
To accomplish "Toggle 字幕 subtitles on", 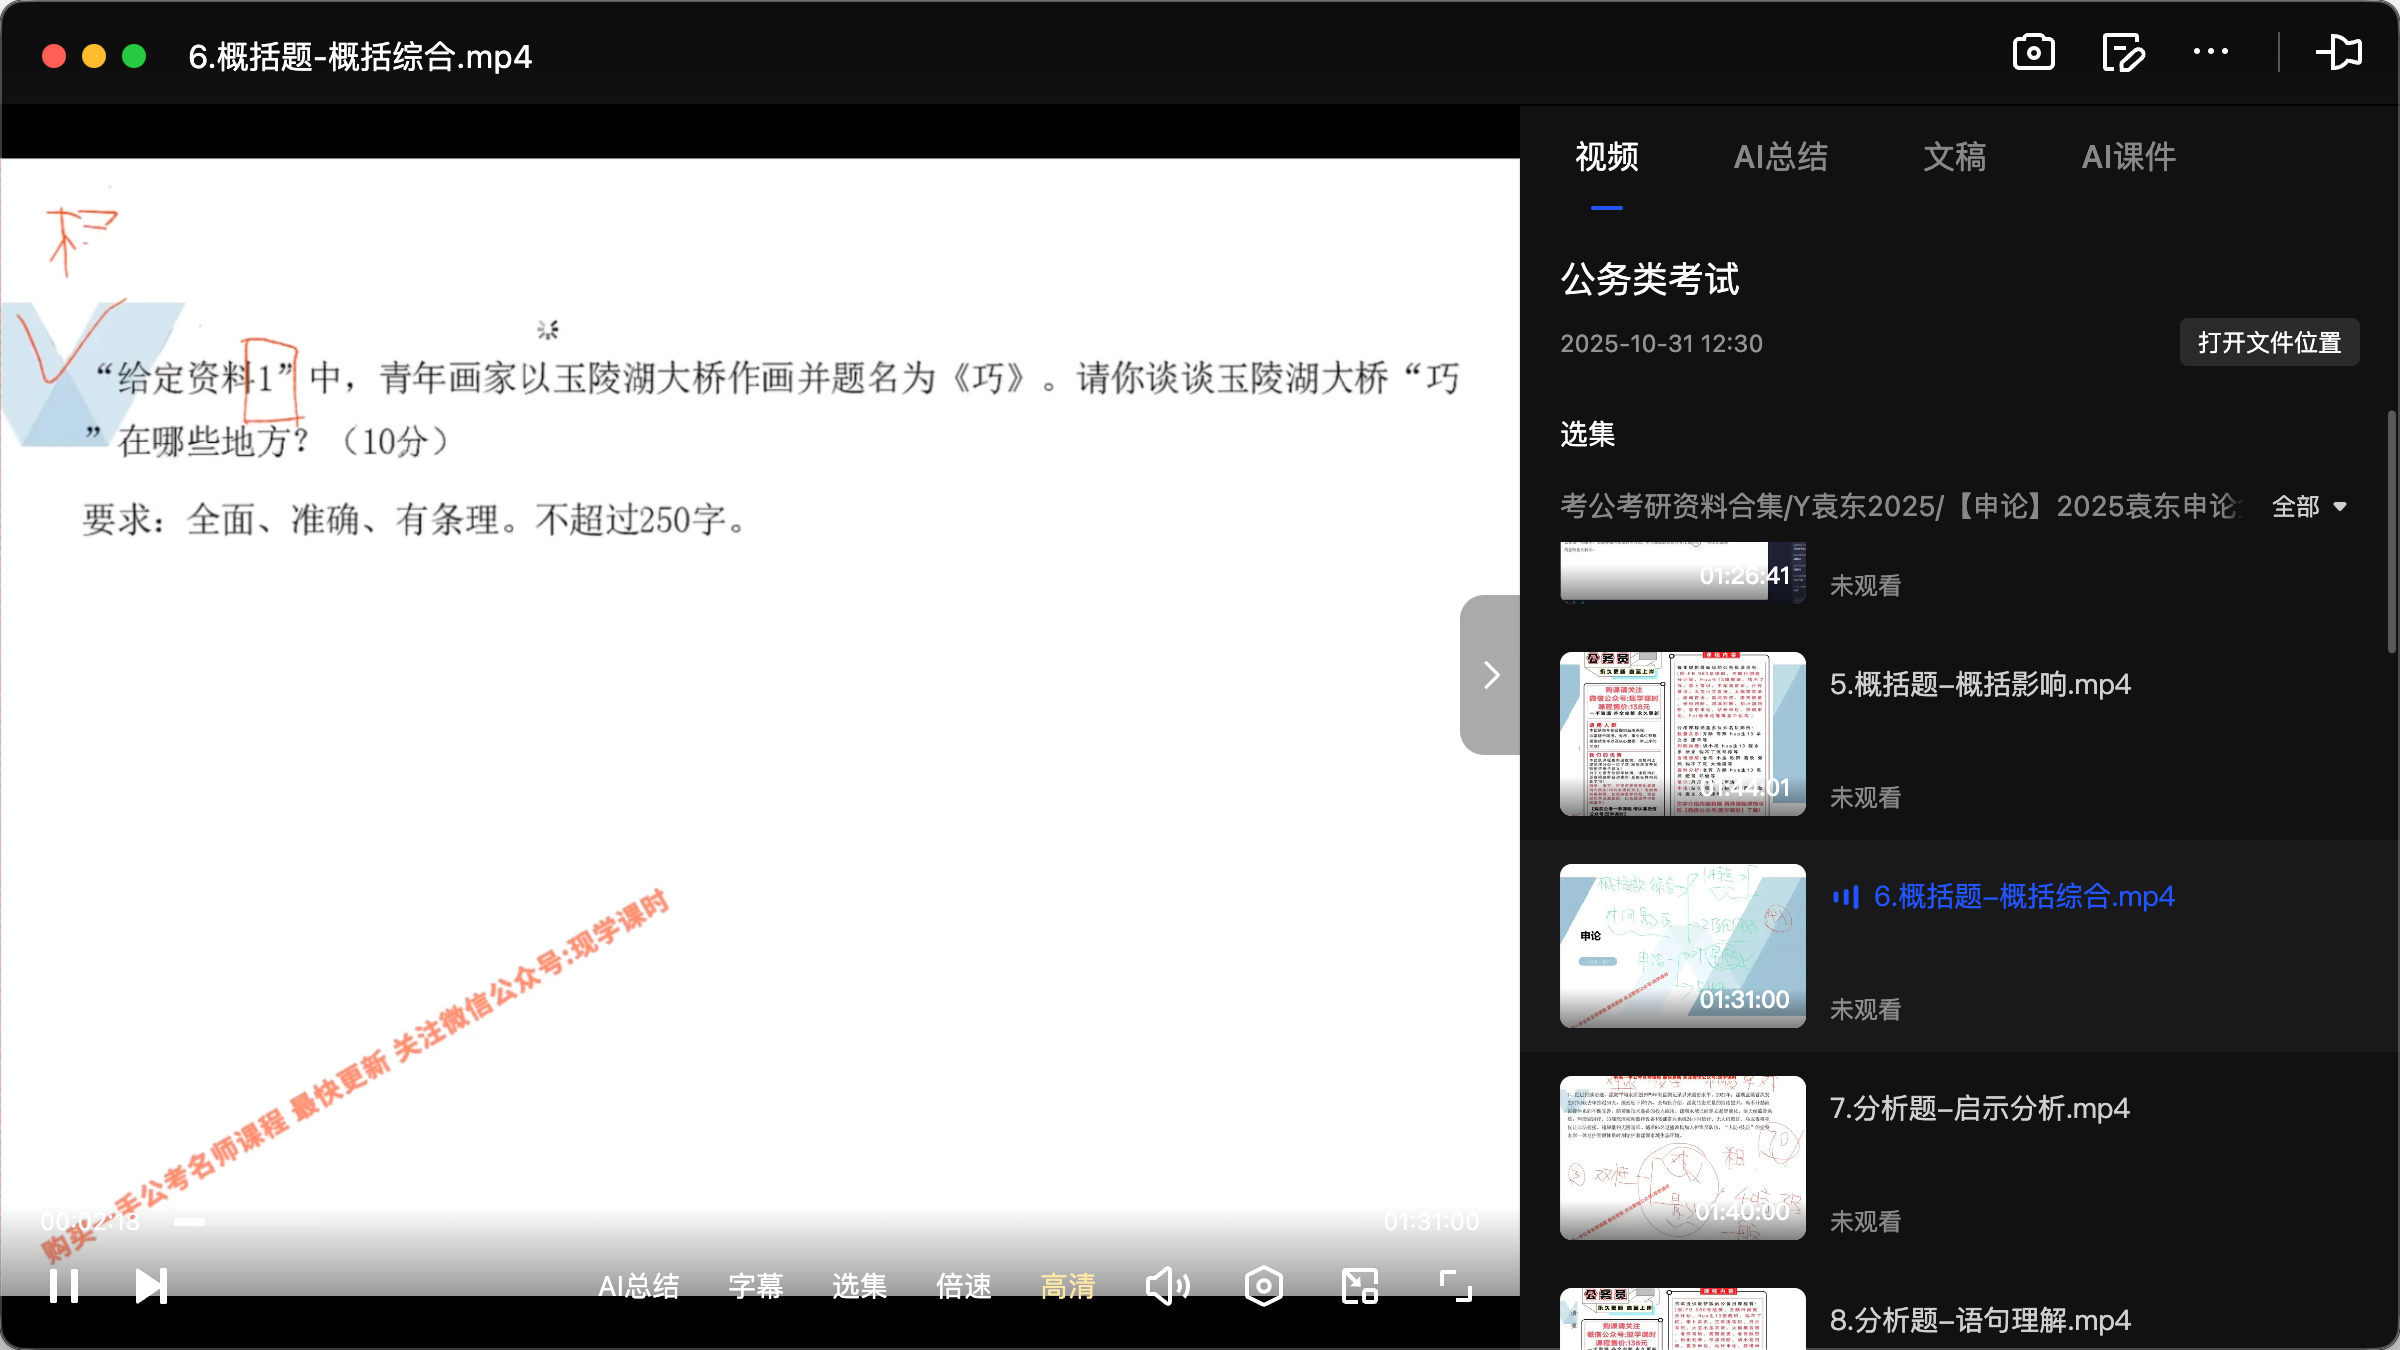I will pos(757,1286).
